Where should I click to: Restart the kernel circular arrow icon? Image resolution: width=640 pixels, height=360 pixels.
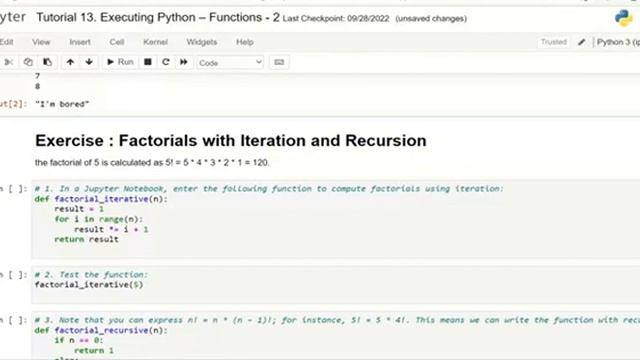[166, 62]
